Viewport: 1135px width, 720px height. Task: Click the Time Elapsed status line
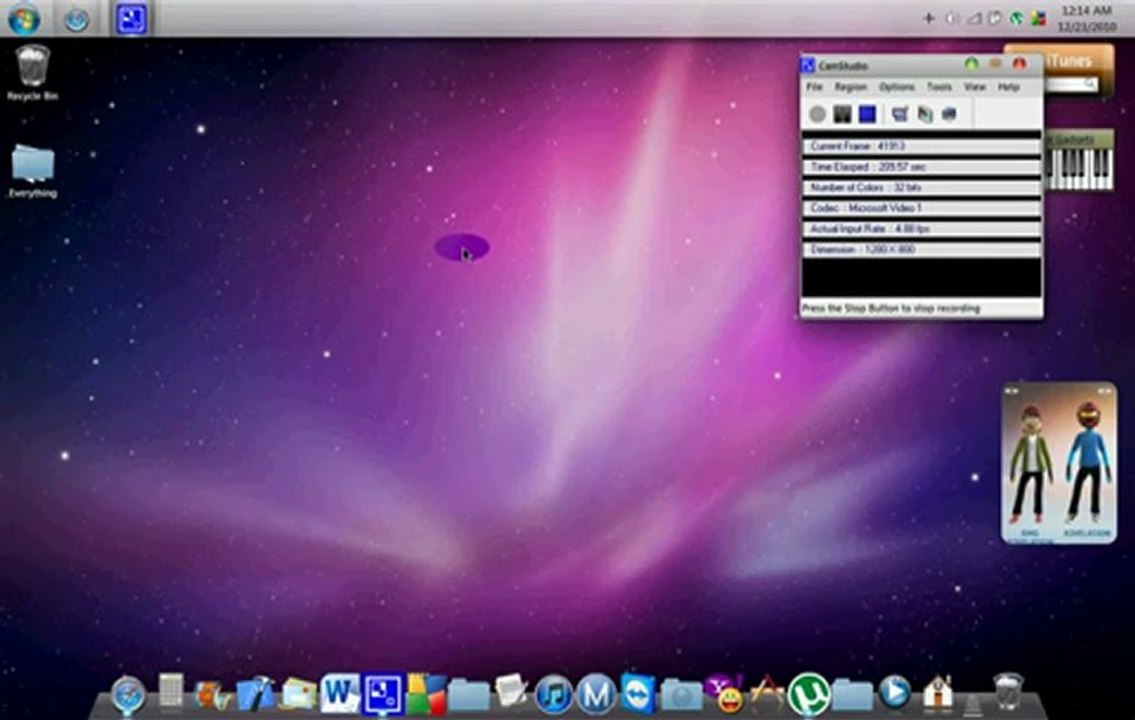click(921, 167)
